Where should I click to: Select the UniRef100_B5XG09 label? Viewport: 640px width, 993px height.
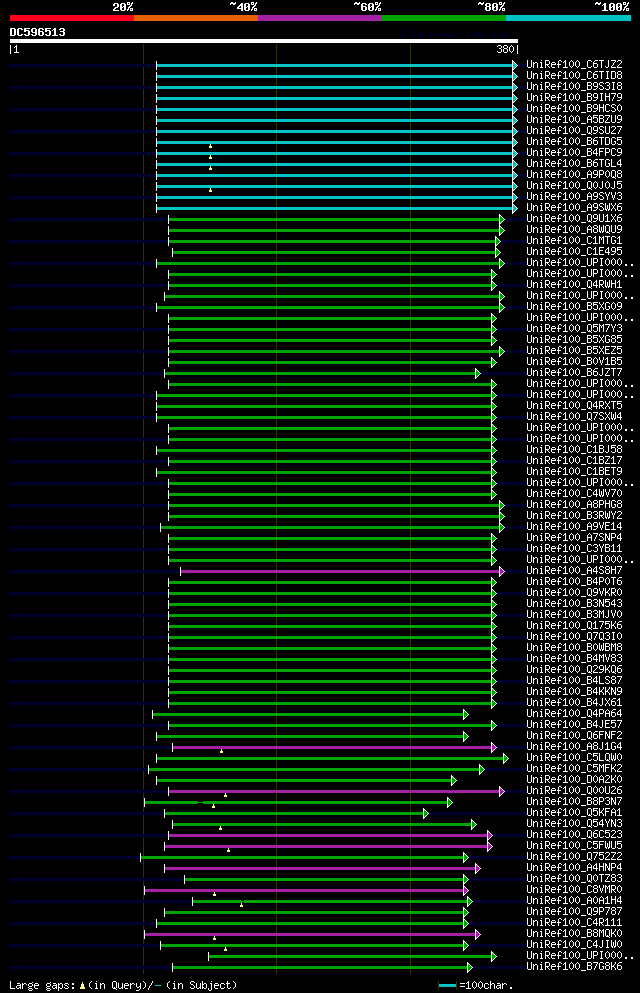coord(574,307)
